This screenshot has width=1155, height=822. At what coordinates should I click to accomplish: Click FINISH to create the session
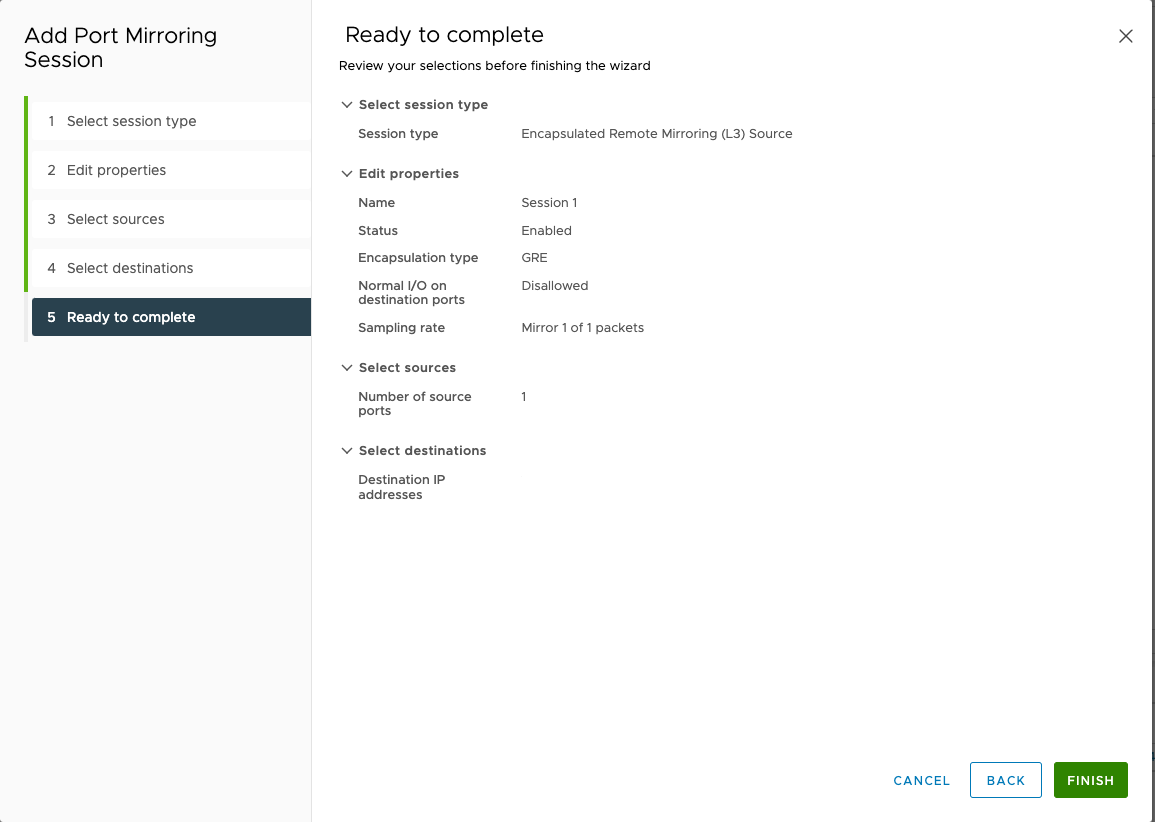click(x=1090, y=780)
